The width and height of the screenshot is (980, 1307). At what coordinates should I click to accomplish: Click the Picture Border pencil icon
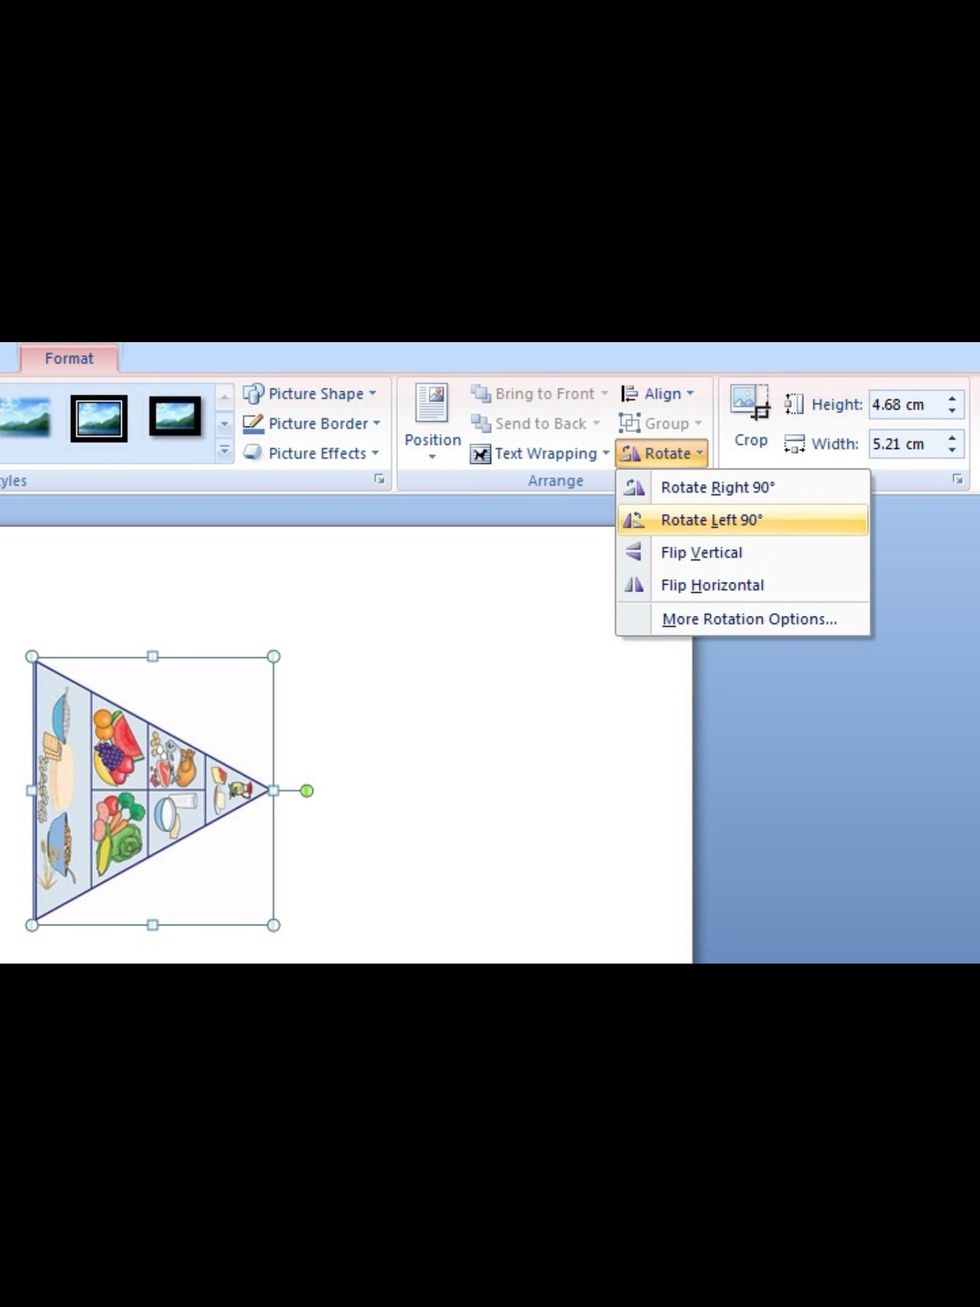click(x=254, y=424)
